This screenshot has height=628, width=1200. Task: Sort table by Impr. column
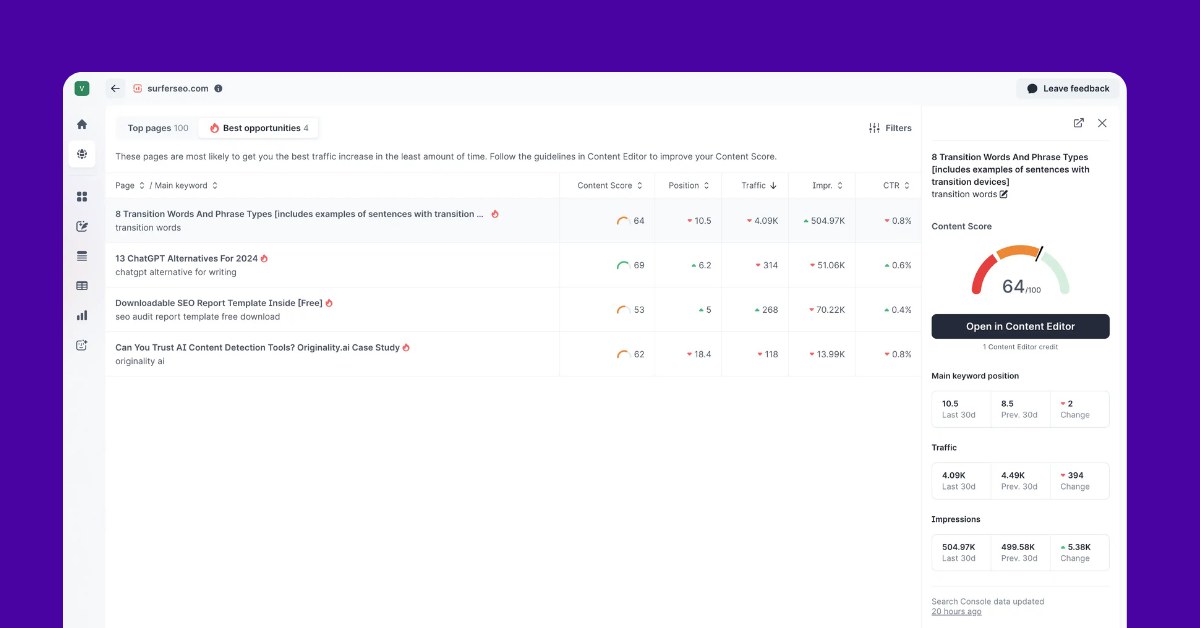[x=827, y=185]
